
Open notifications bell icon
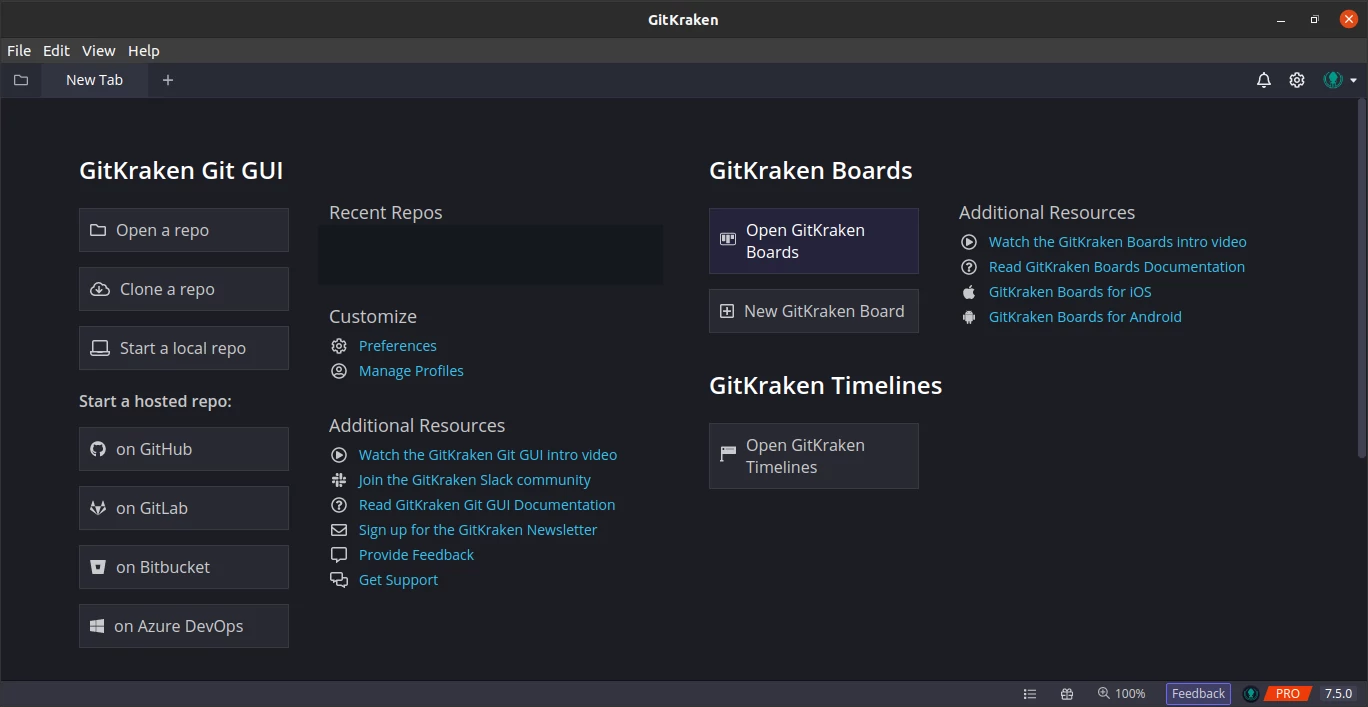pos(1264,80)
